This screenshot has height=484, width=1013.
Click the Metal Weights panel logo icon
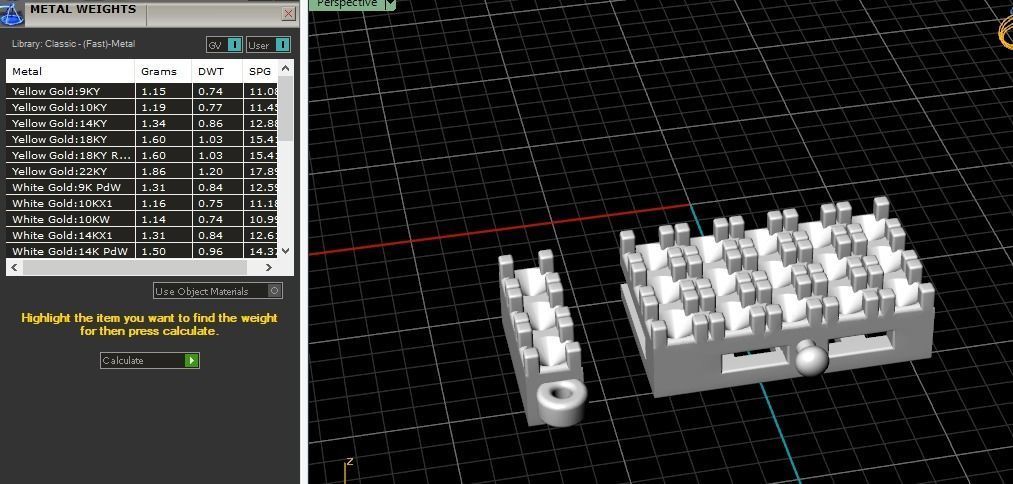coord(12,13)
